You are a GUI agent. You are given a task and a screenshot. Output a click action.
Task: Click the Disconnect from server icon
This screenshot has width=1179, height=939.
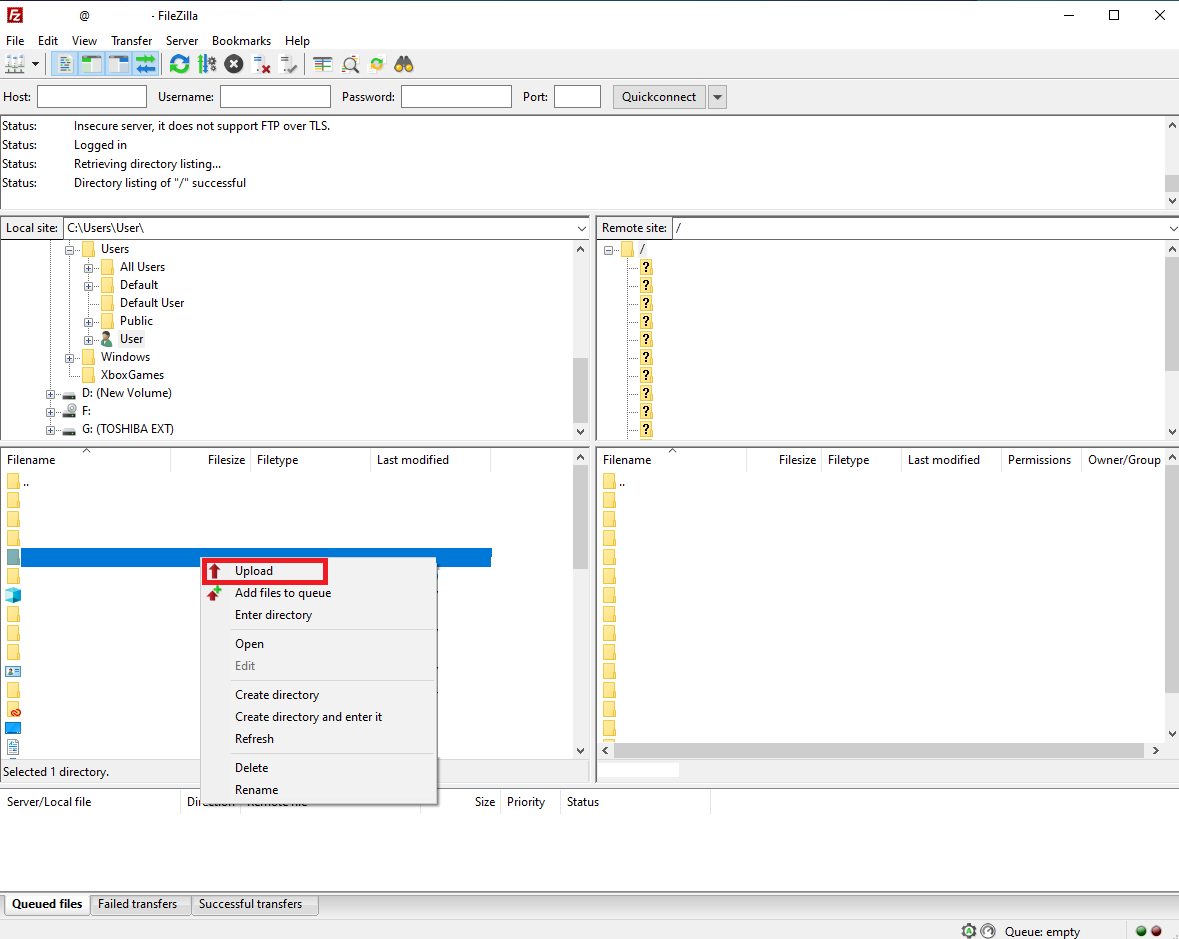[261, 65]
